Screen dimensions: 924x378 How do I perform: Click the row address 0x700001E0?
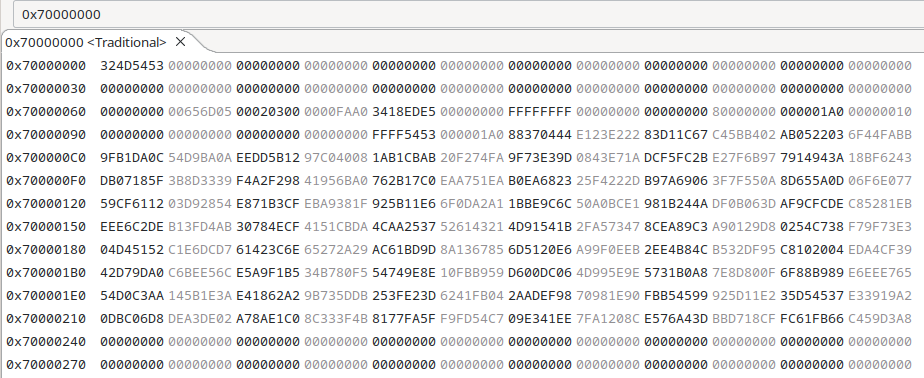tap(46, 295)
